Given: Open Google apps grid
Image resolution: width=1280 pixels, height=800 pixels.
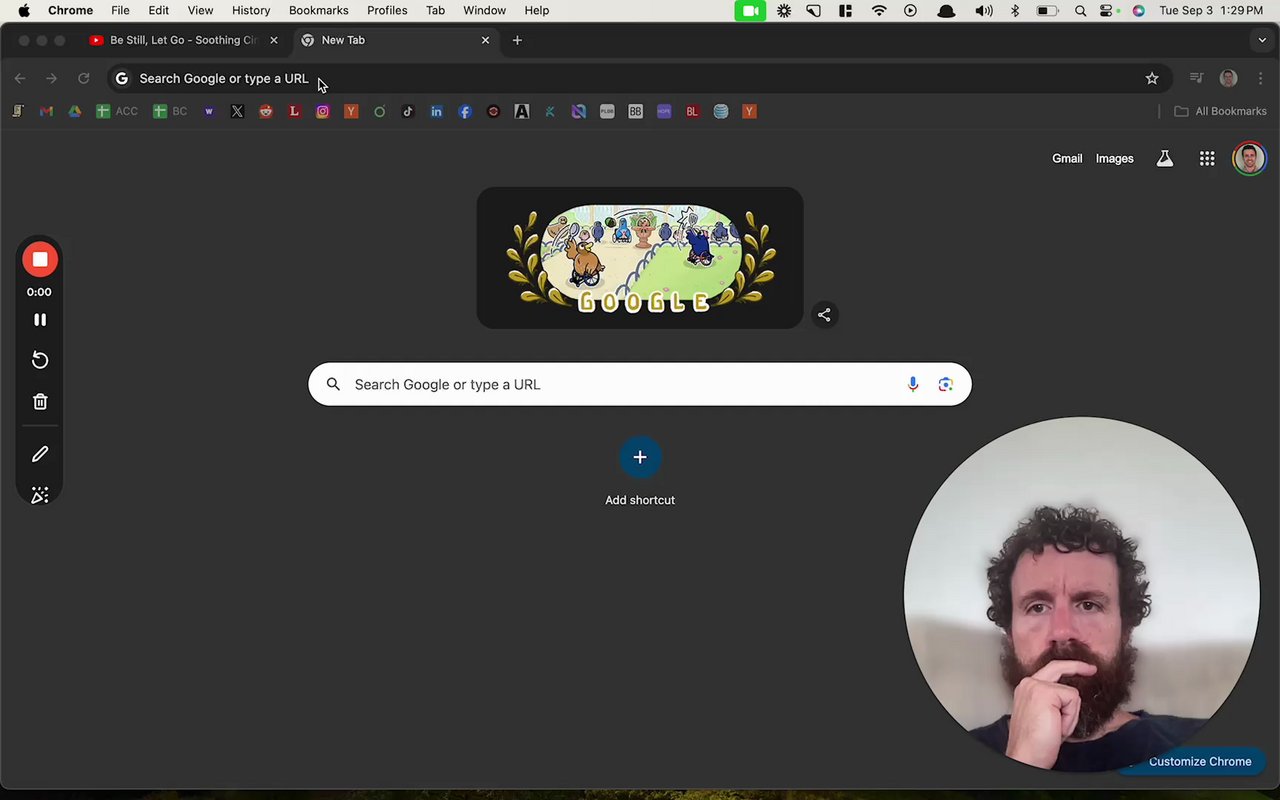Looking at the screenshot, I should [1207, 158].
